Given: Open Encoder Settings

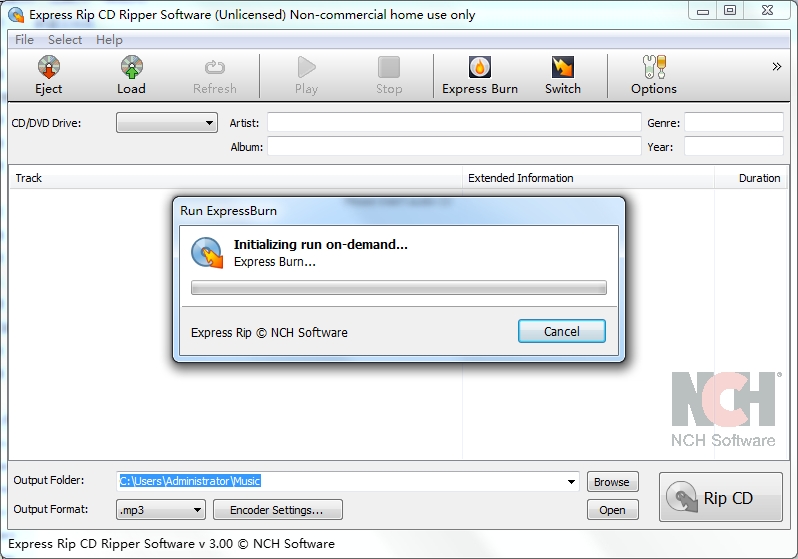Looking at the screenshot, I should tap(277, 510).
